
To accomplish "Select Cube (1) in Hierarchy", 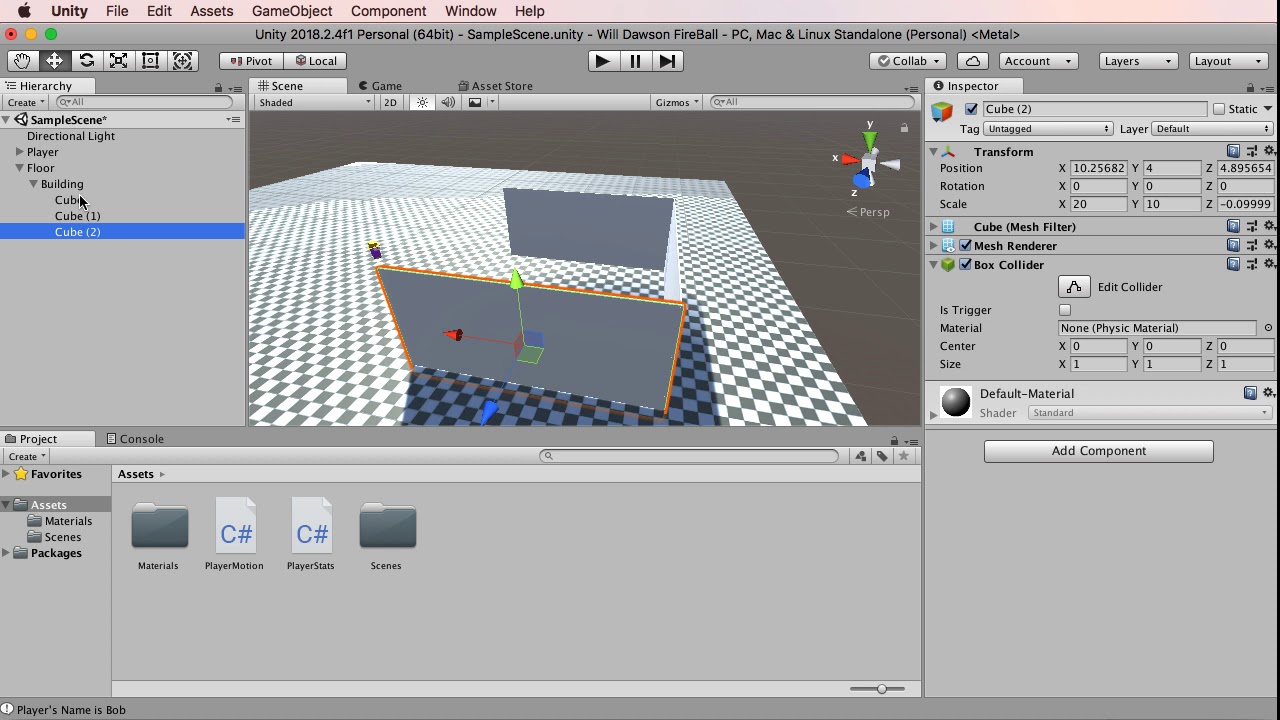I will [78, 216].
